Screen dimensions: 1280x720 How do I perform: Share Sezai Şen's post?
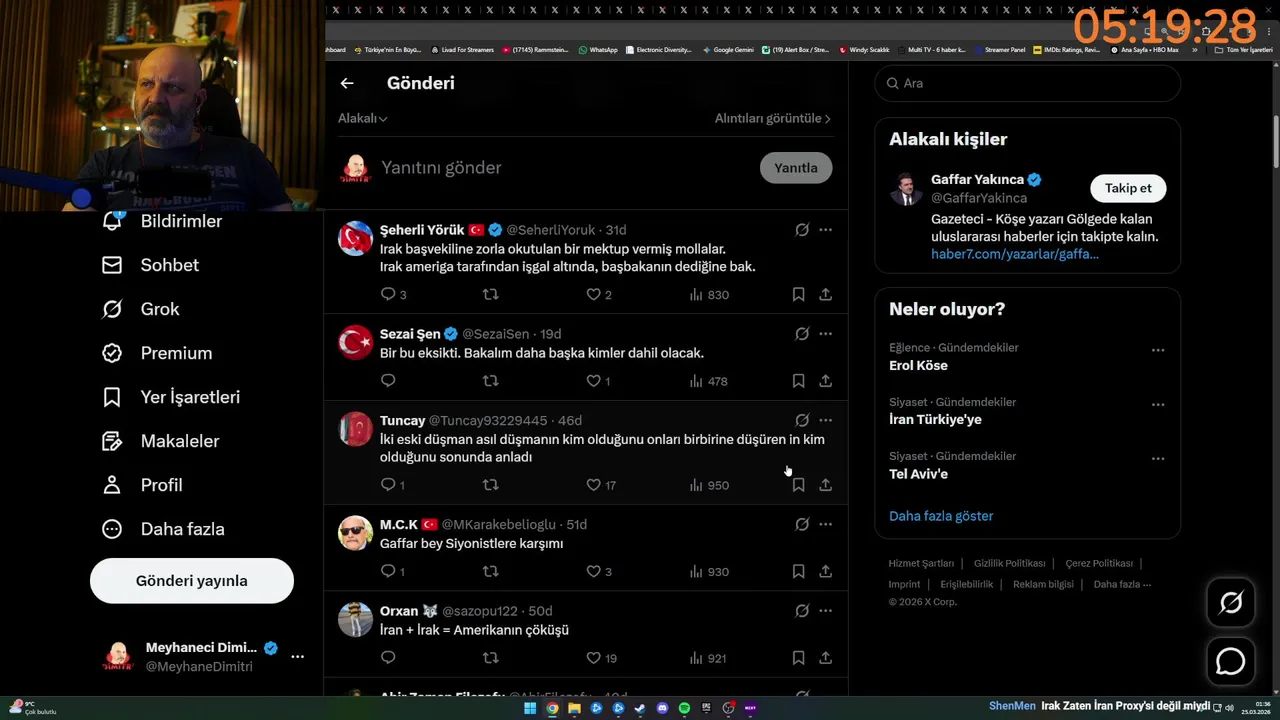(x=825, y=381)
